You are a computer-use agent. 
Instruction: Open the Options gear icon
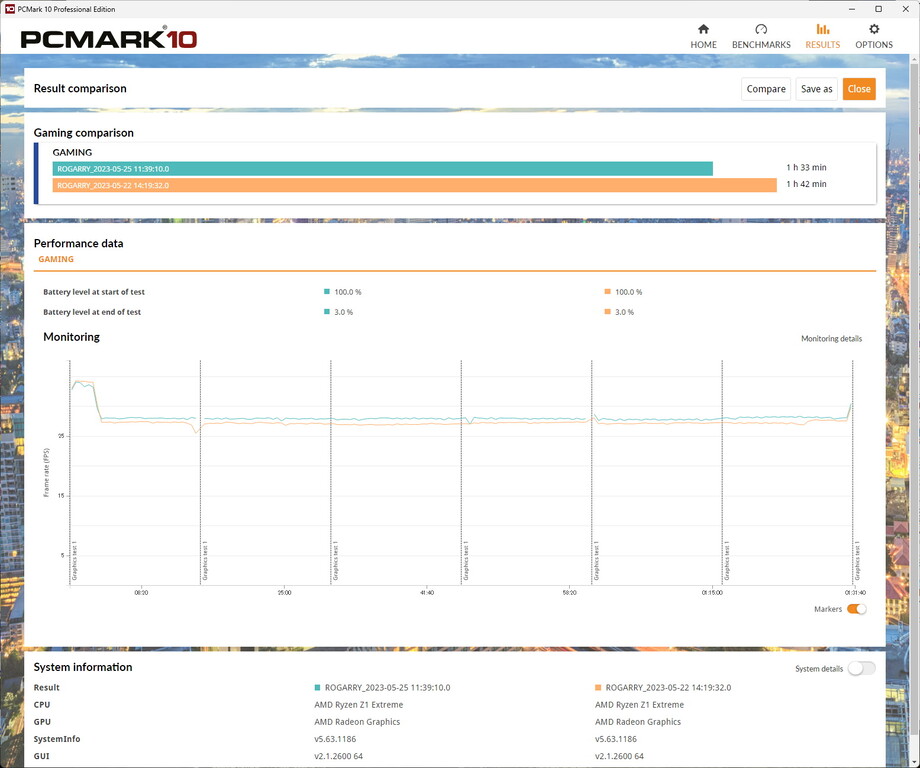click(x=874, y=29)
